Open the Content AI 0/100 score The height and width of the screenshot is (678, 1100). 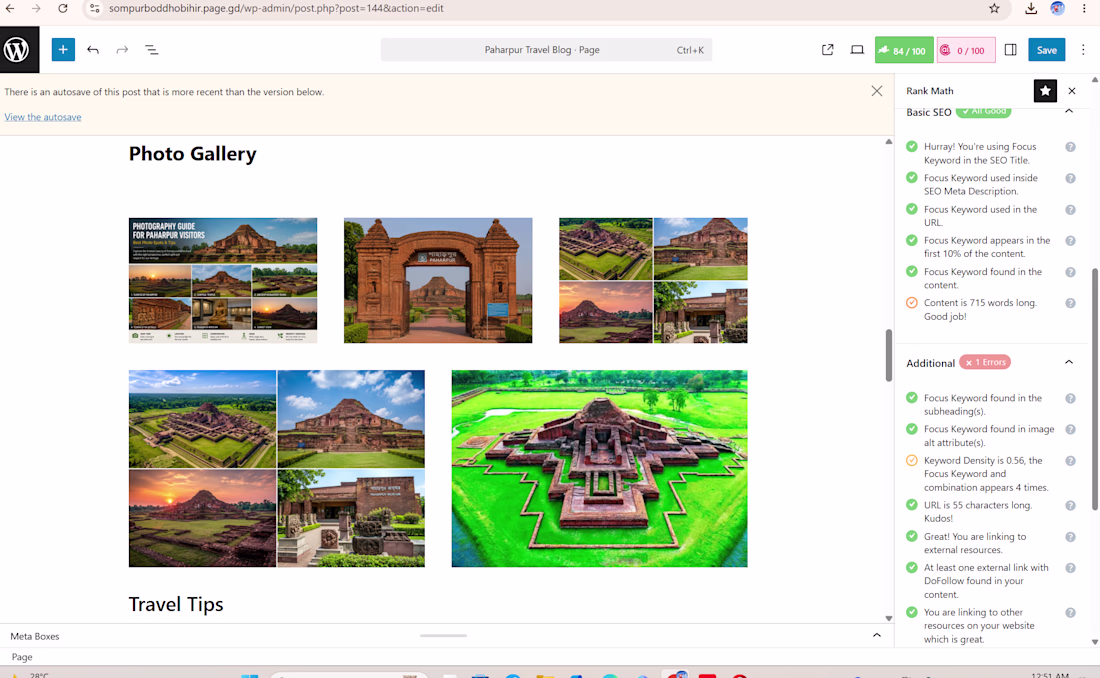[966, 50]
